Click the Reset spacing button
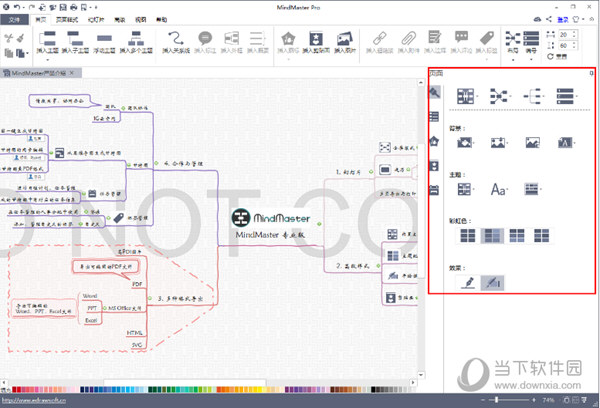 click(557, 56)
